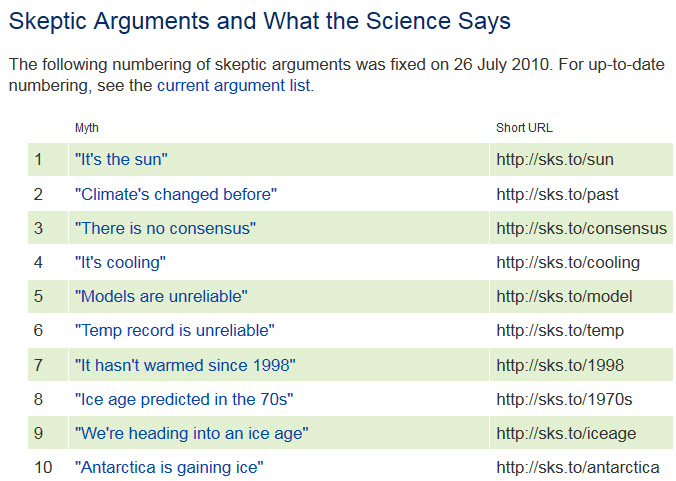Click the short URL sks.to/temp
The width and height of the screenshot is (676, 481).
click(x=557, y=330)
